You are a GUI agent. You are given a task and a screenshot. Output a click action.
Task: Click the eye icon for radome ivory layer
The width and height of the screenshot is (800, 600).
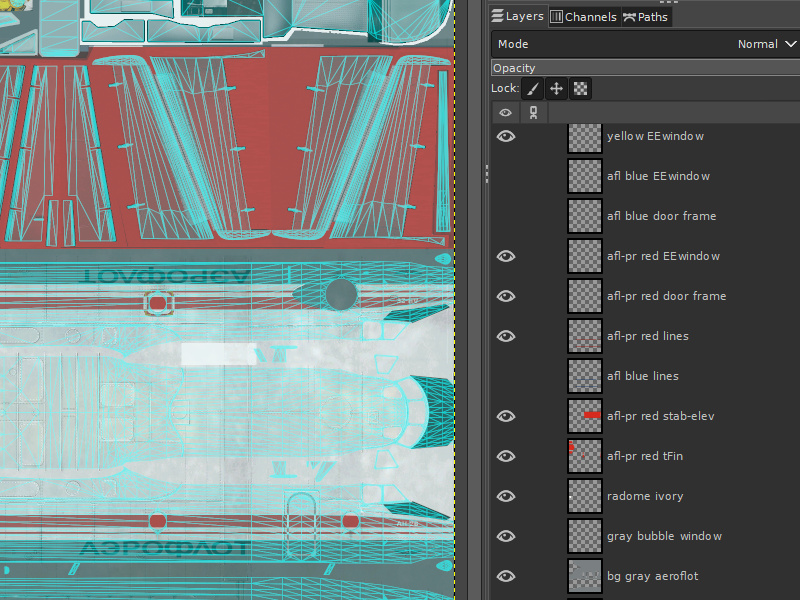tap(506, 496)
